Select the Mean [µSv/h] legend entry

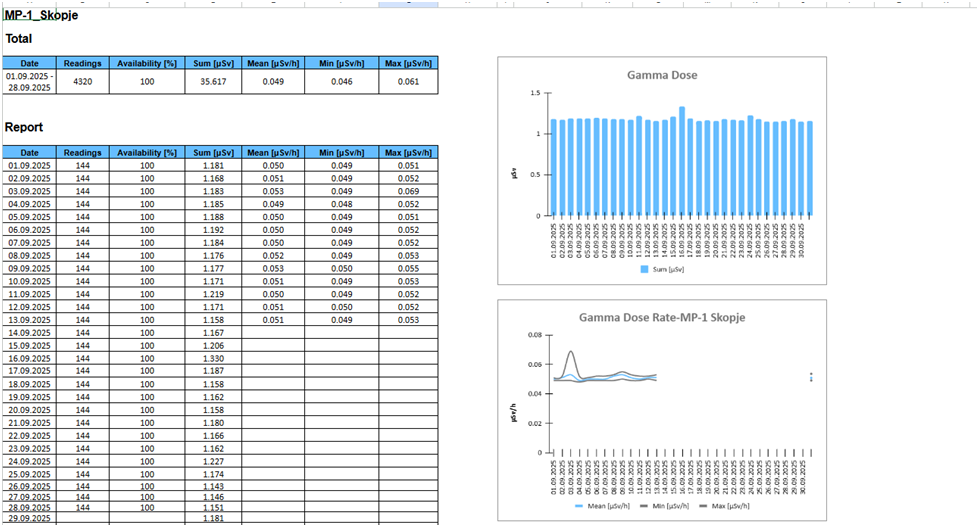point(602,506)
